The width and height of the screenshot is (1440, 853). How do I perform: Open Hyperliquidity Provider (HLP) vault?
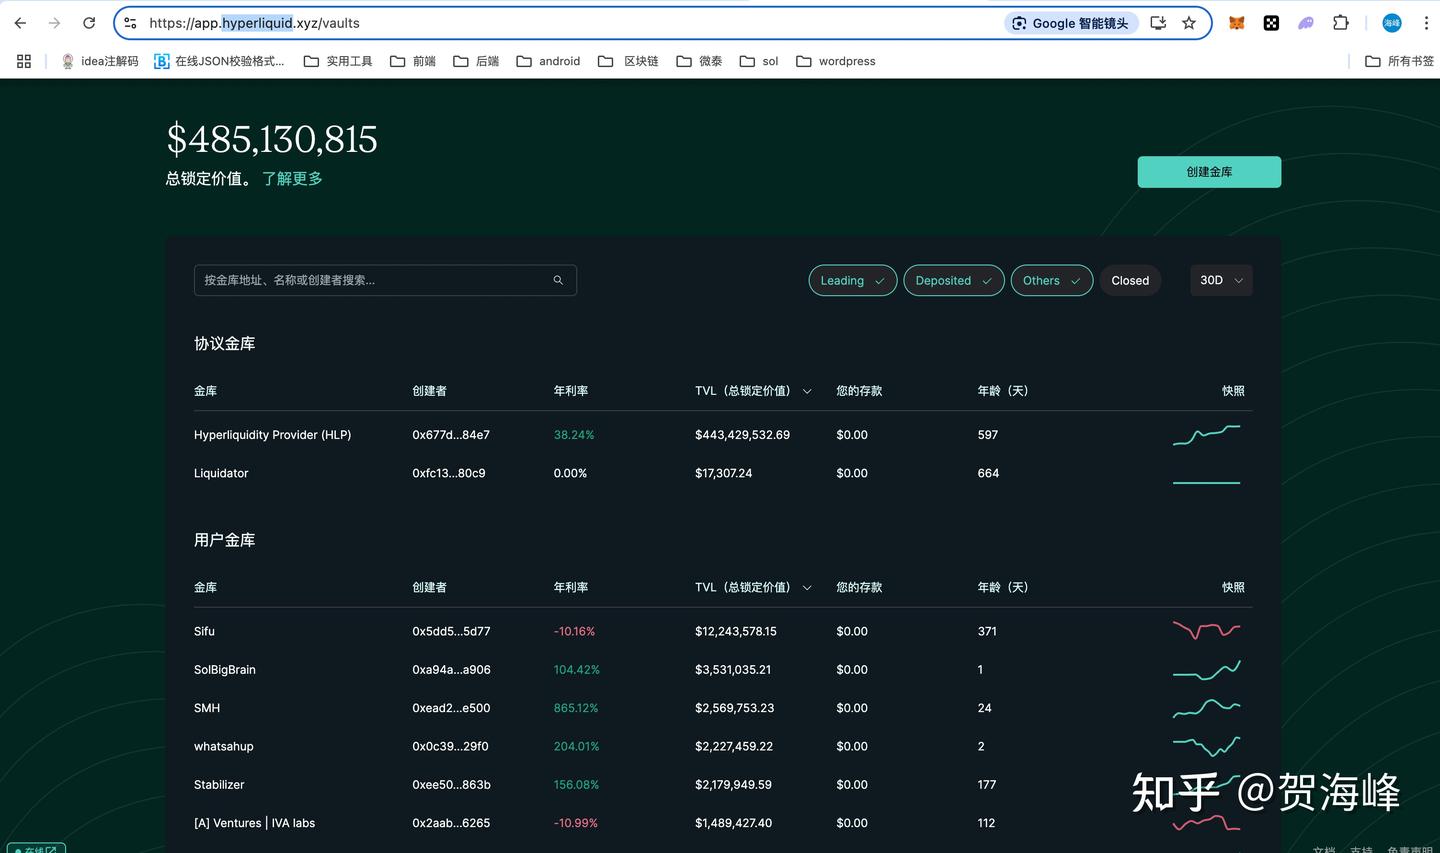click(x=272, y=435)
